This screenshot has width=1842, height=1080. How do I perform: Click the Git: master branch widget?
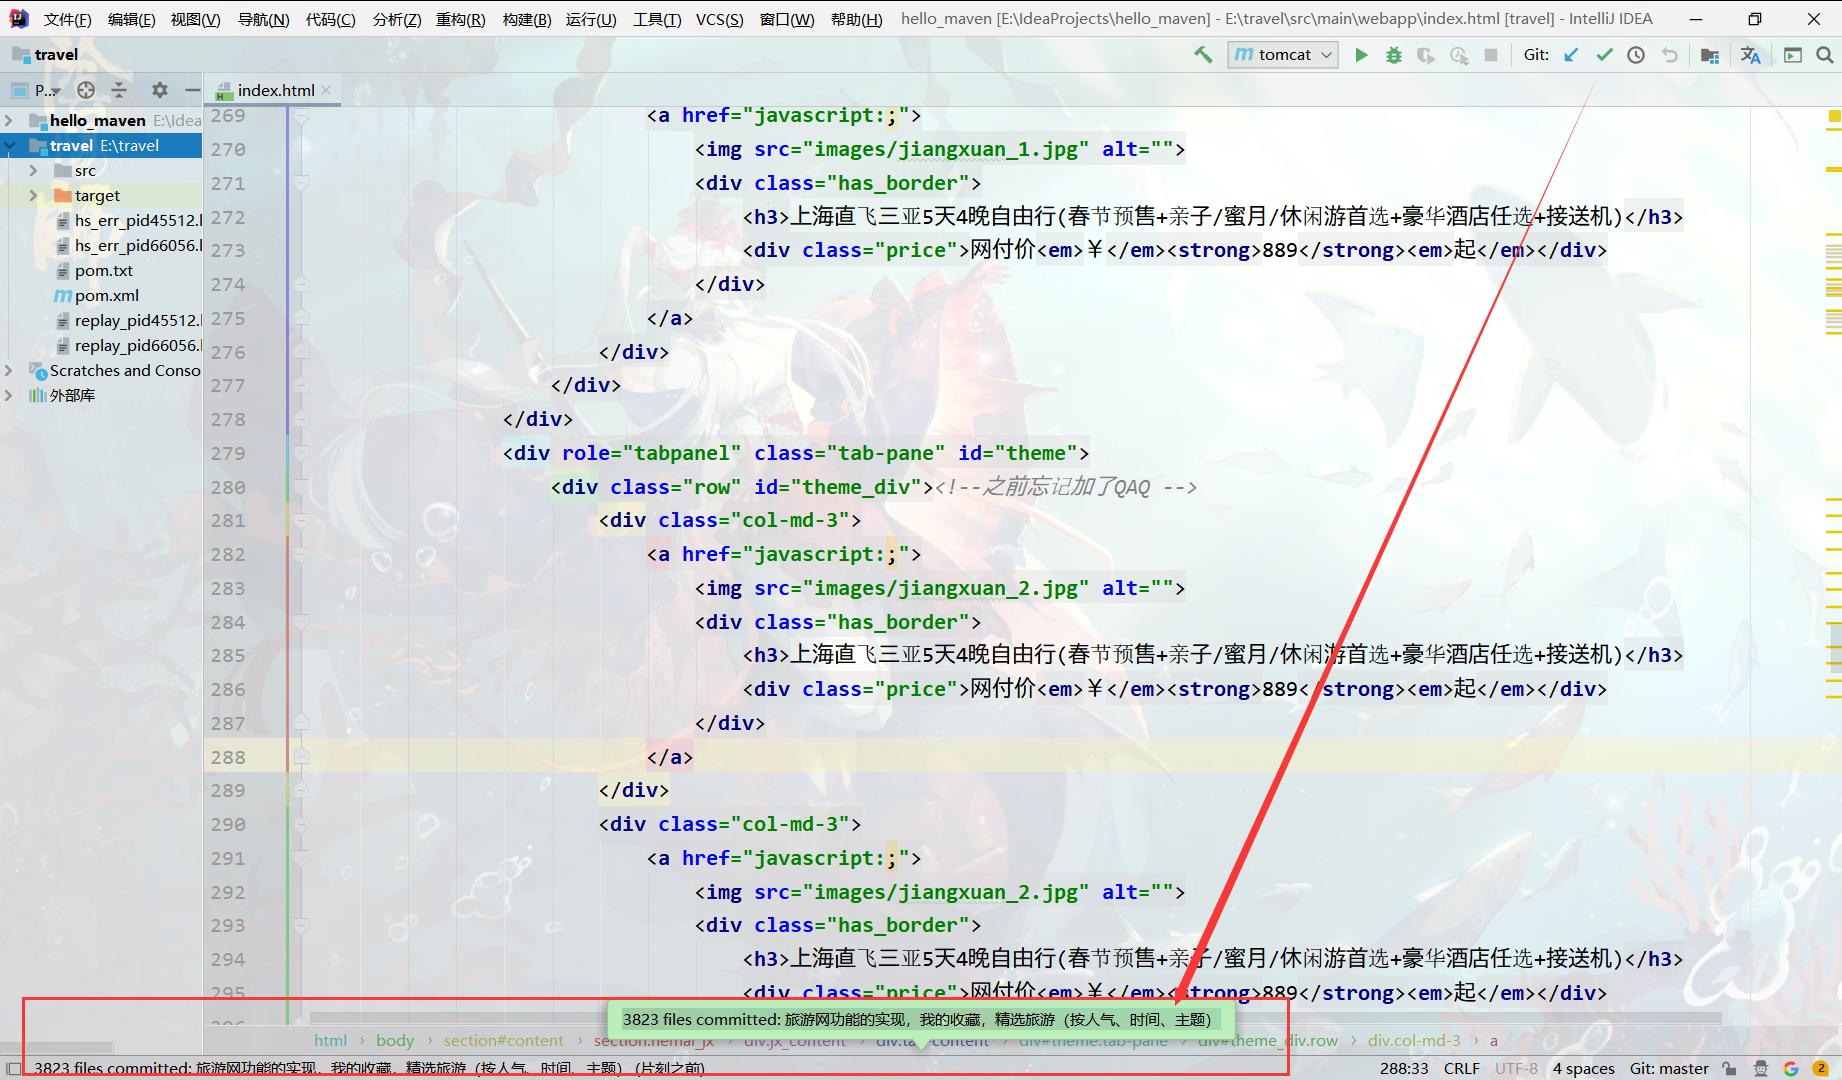click(1669, 1068)
